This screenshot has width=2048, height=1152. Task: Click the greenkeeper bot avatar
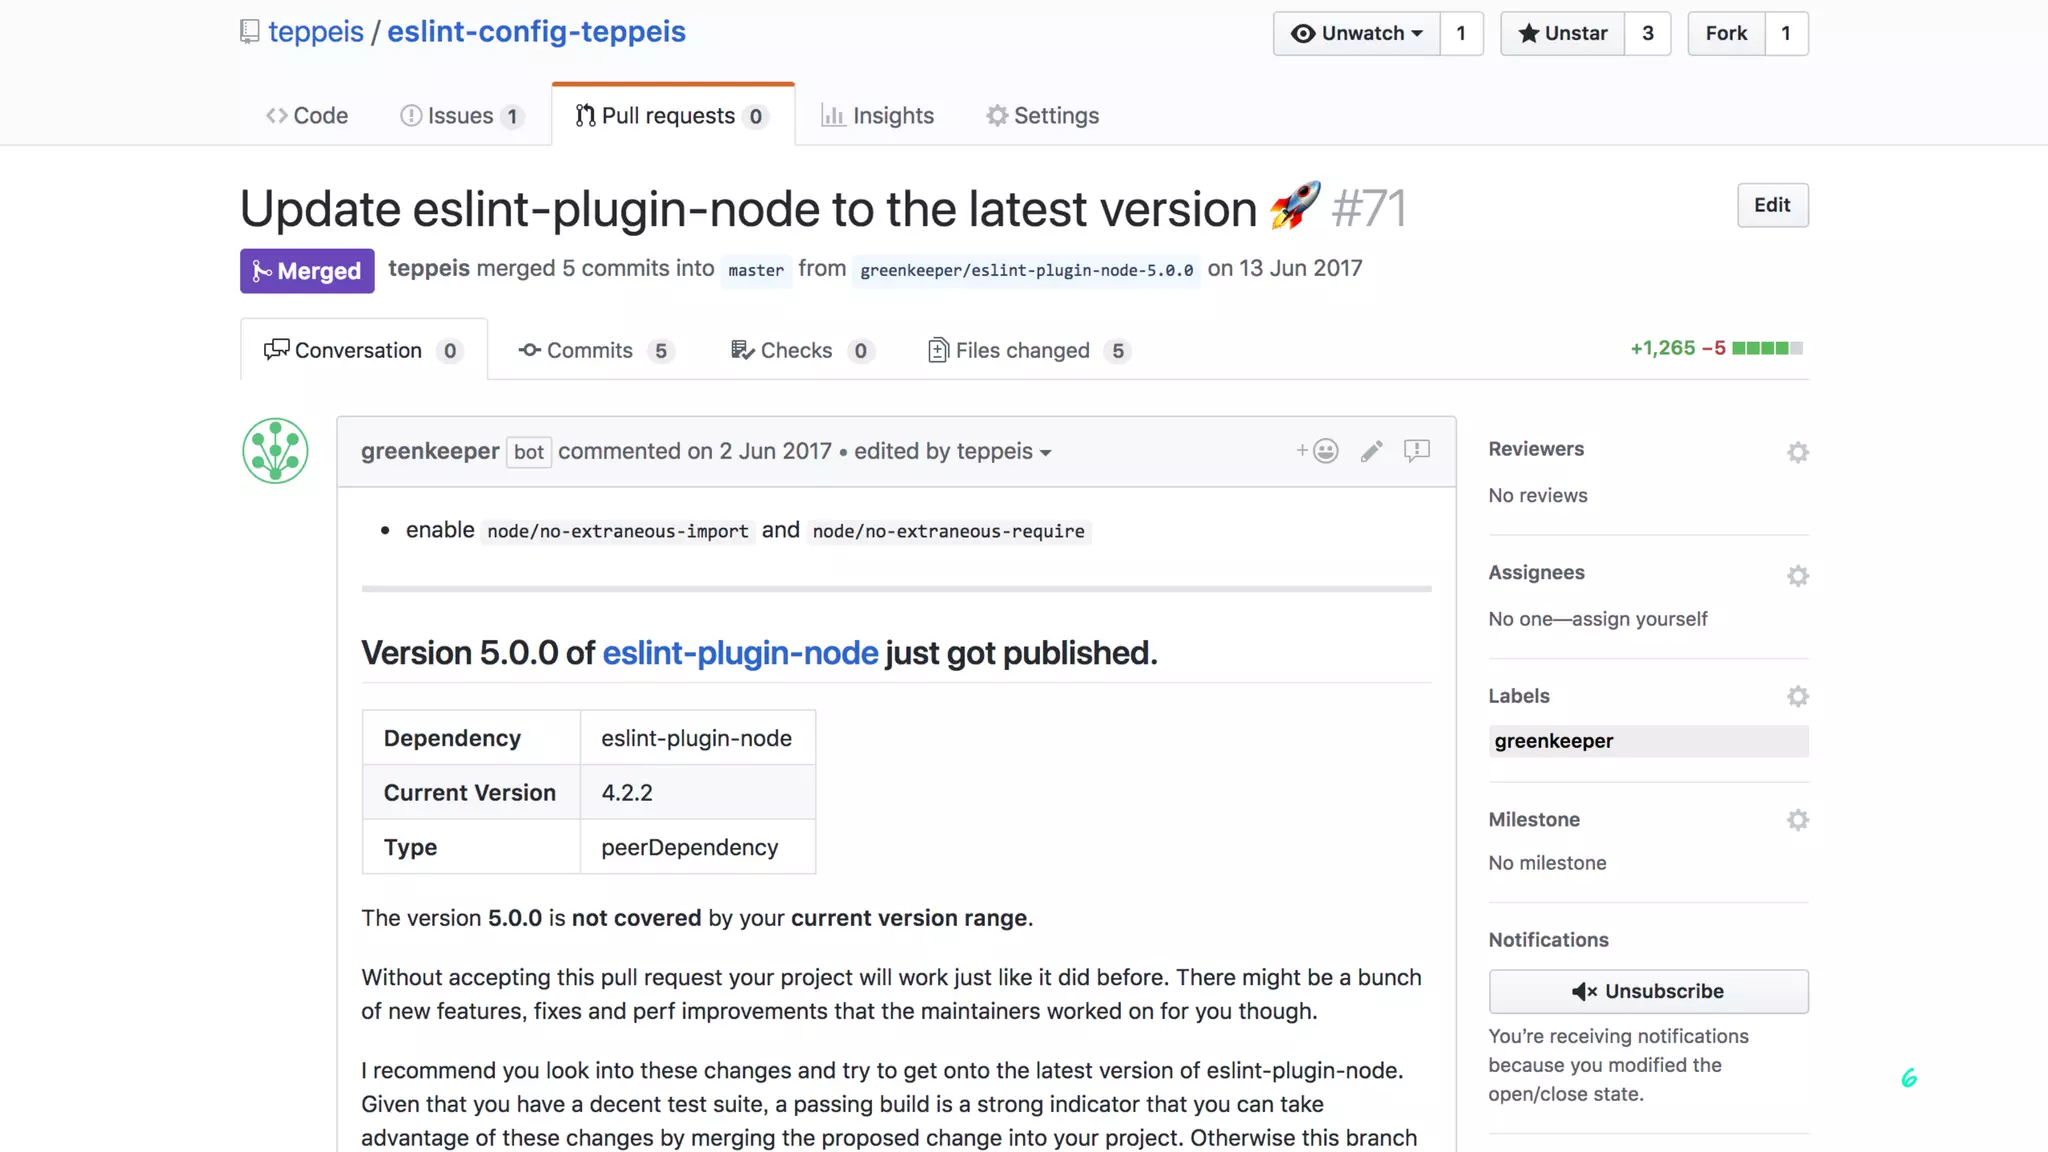275,451
